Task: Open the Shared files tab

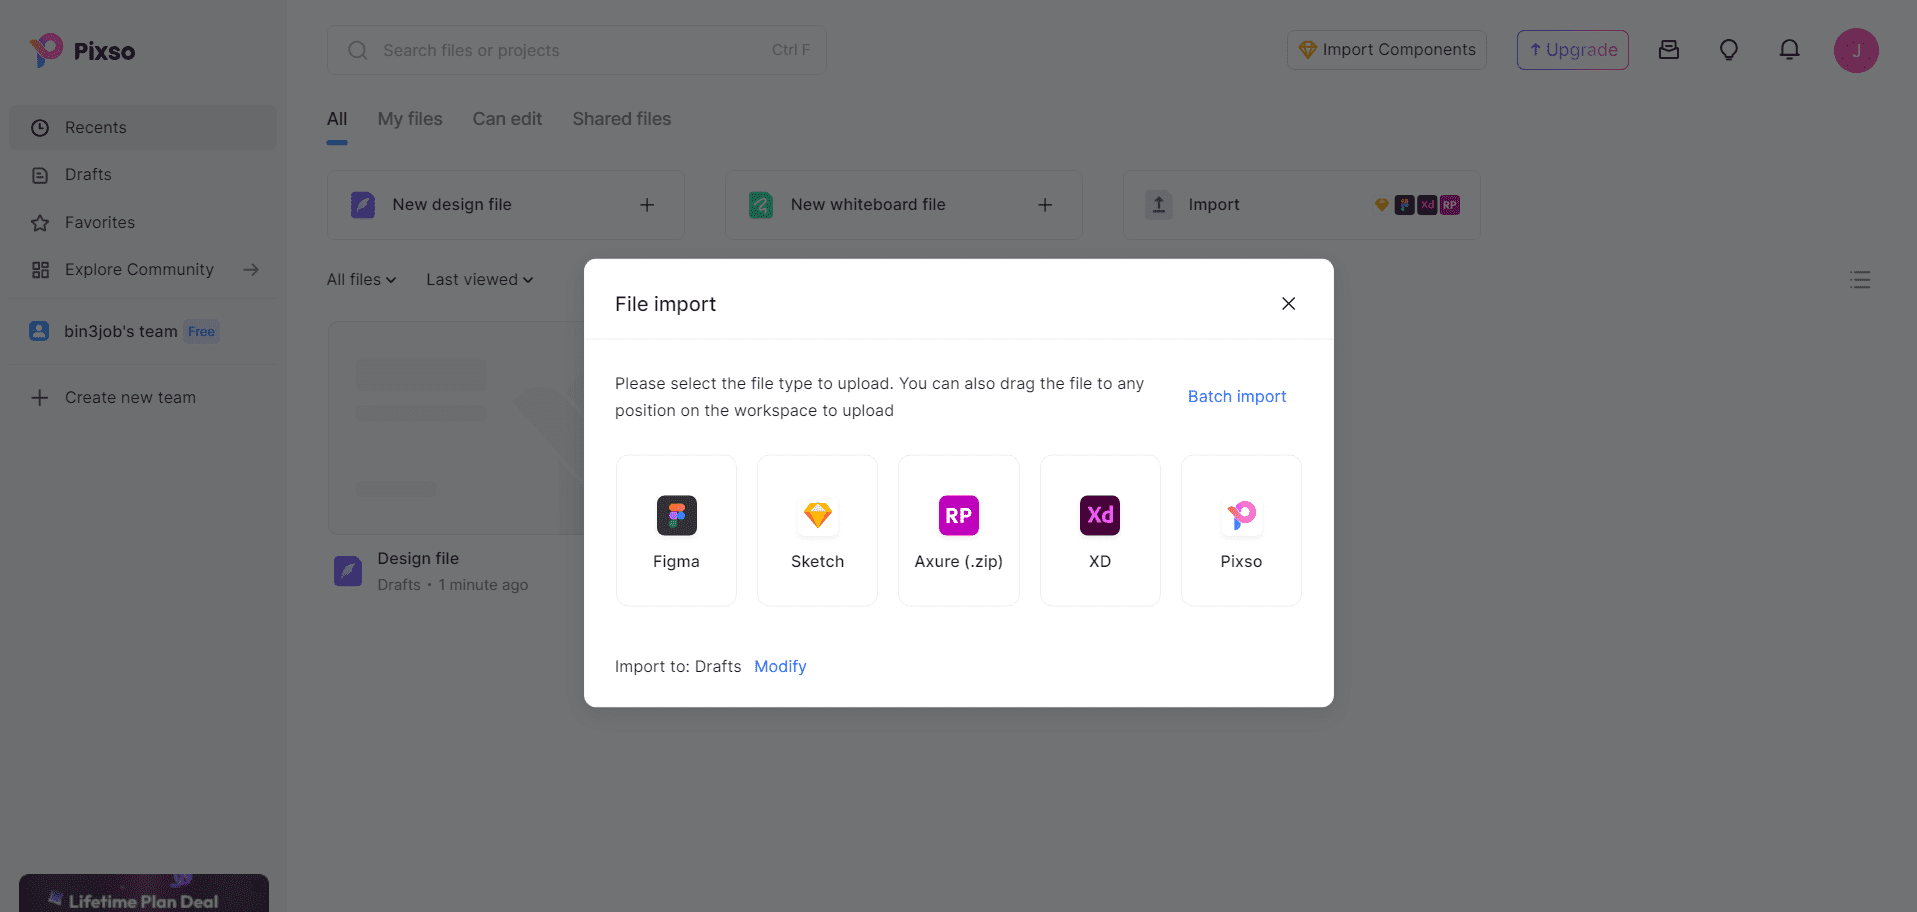Action: point(621,119)
